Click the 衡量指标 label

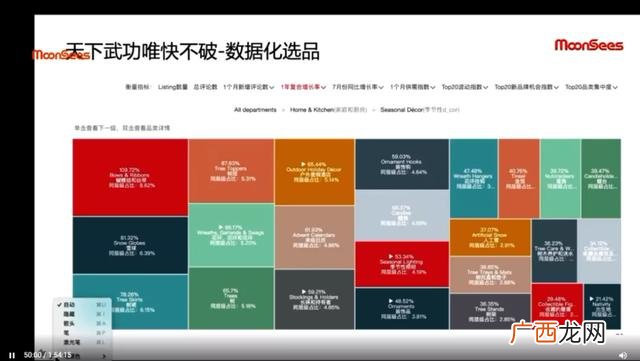point(138,87)
